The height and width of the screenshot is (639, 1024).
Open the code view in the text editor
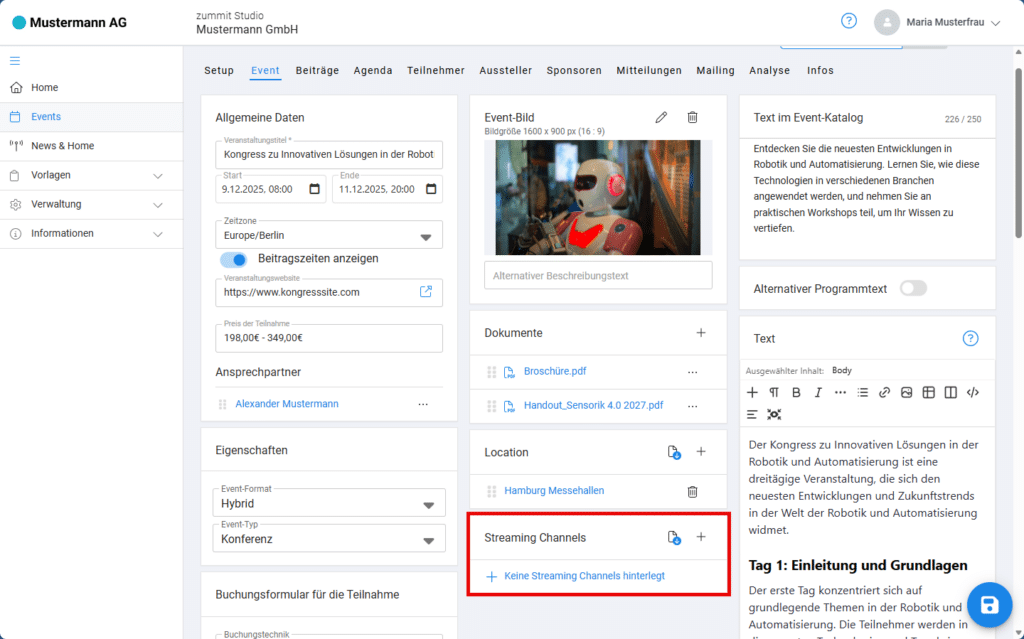click(973, 392)
